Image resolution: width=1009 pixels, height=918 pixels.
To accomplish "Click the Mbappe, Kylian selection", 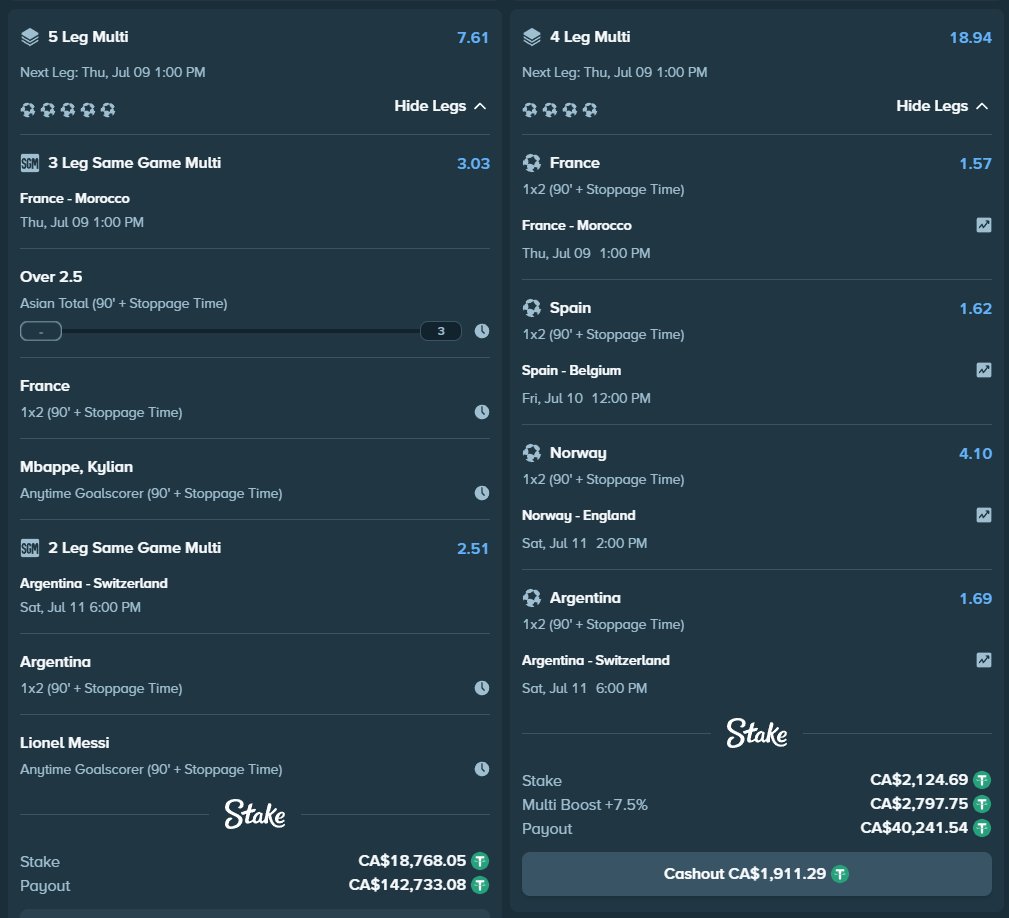I will tap(77, 467).
